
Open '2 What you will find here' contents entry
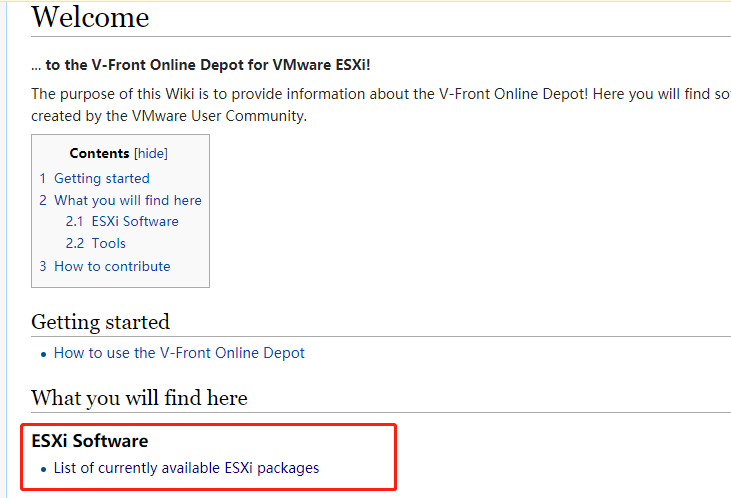pyautogui.click(x=120, y=200)
